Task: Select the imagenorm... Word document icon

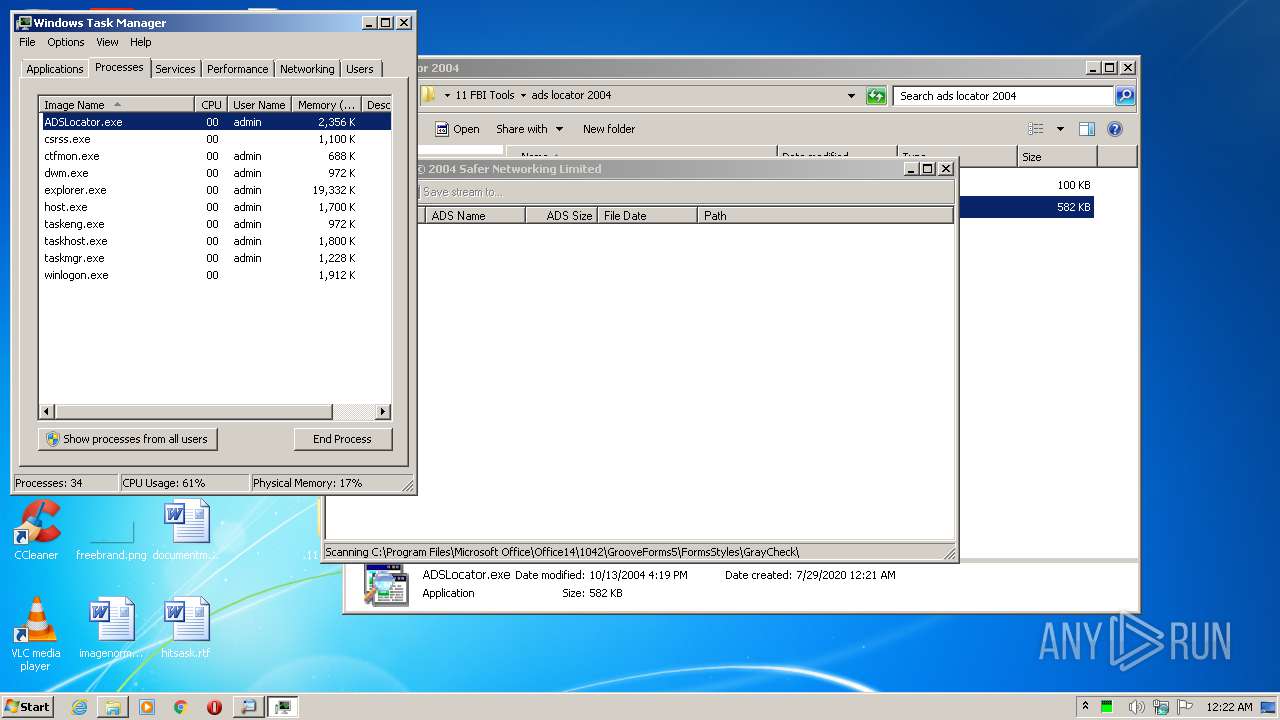Action: point(111,628)
